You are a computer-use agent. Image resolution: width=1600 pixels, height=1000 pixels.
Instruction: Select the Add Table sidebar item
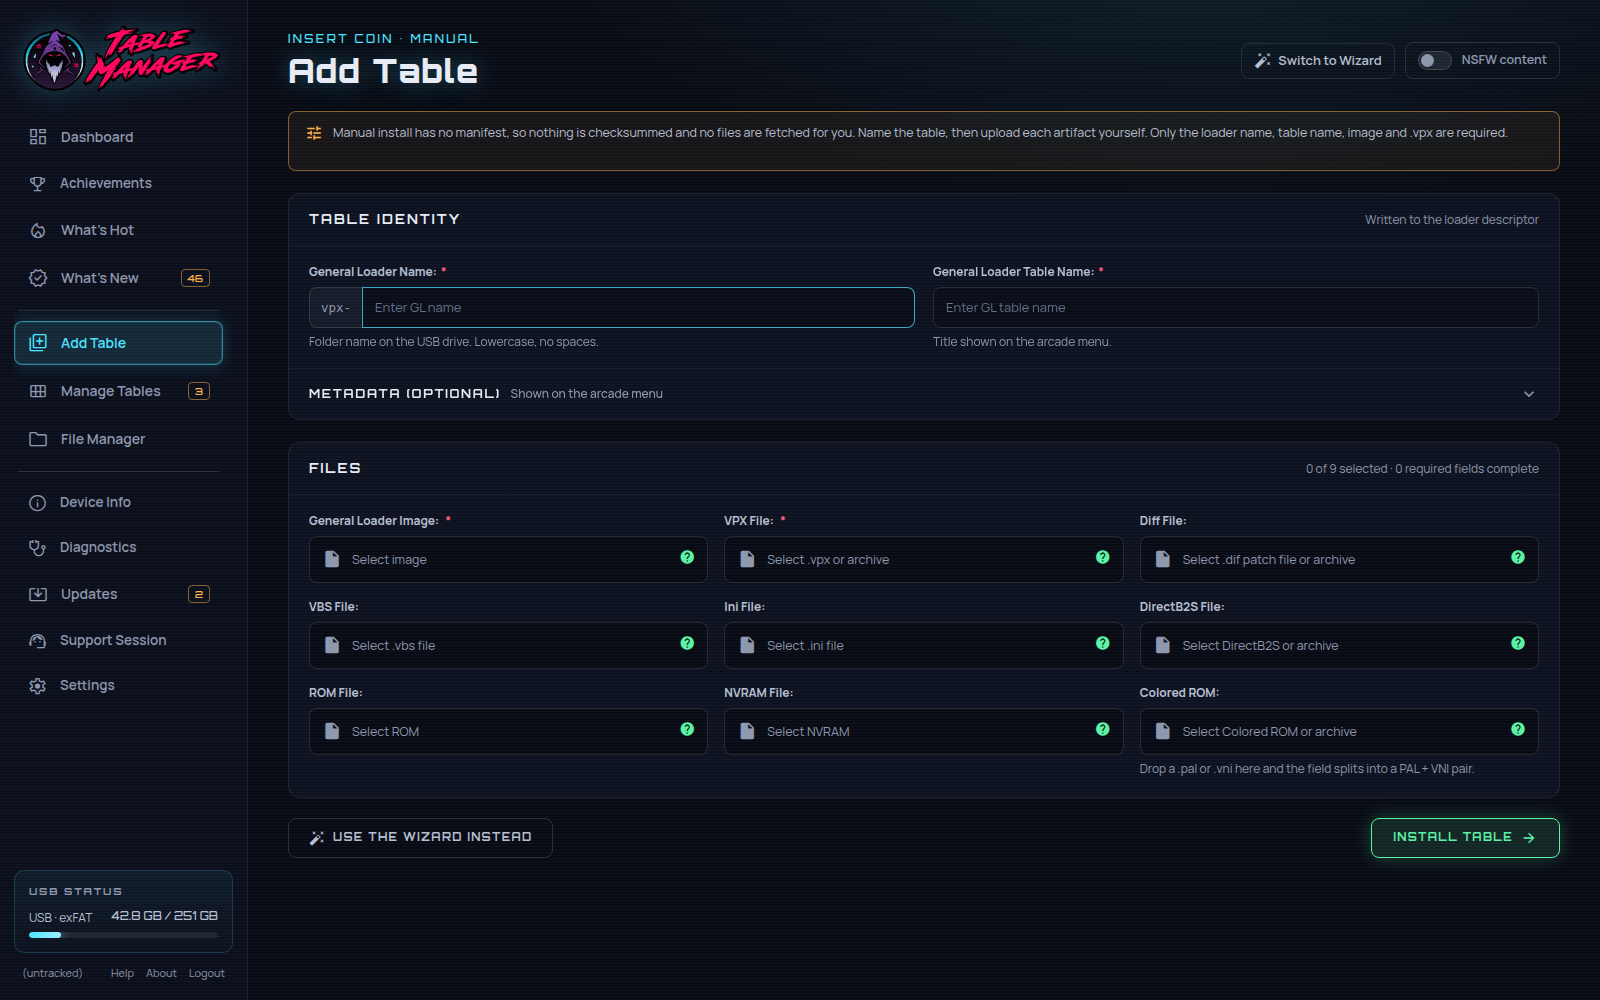tap(118, 343)
